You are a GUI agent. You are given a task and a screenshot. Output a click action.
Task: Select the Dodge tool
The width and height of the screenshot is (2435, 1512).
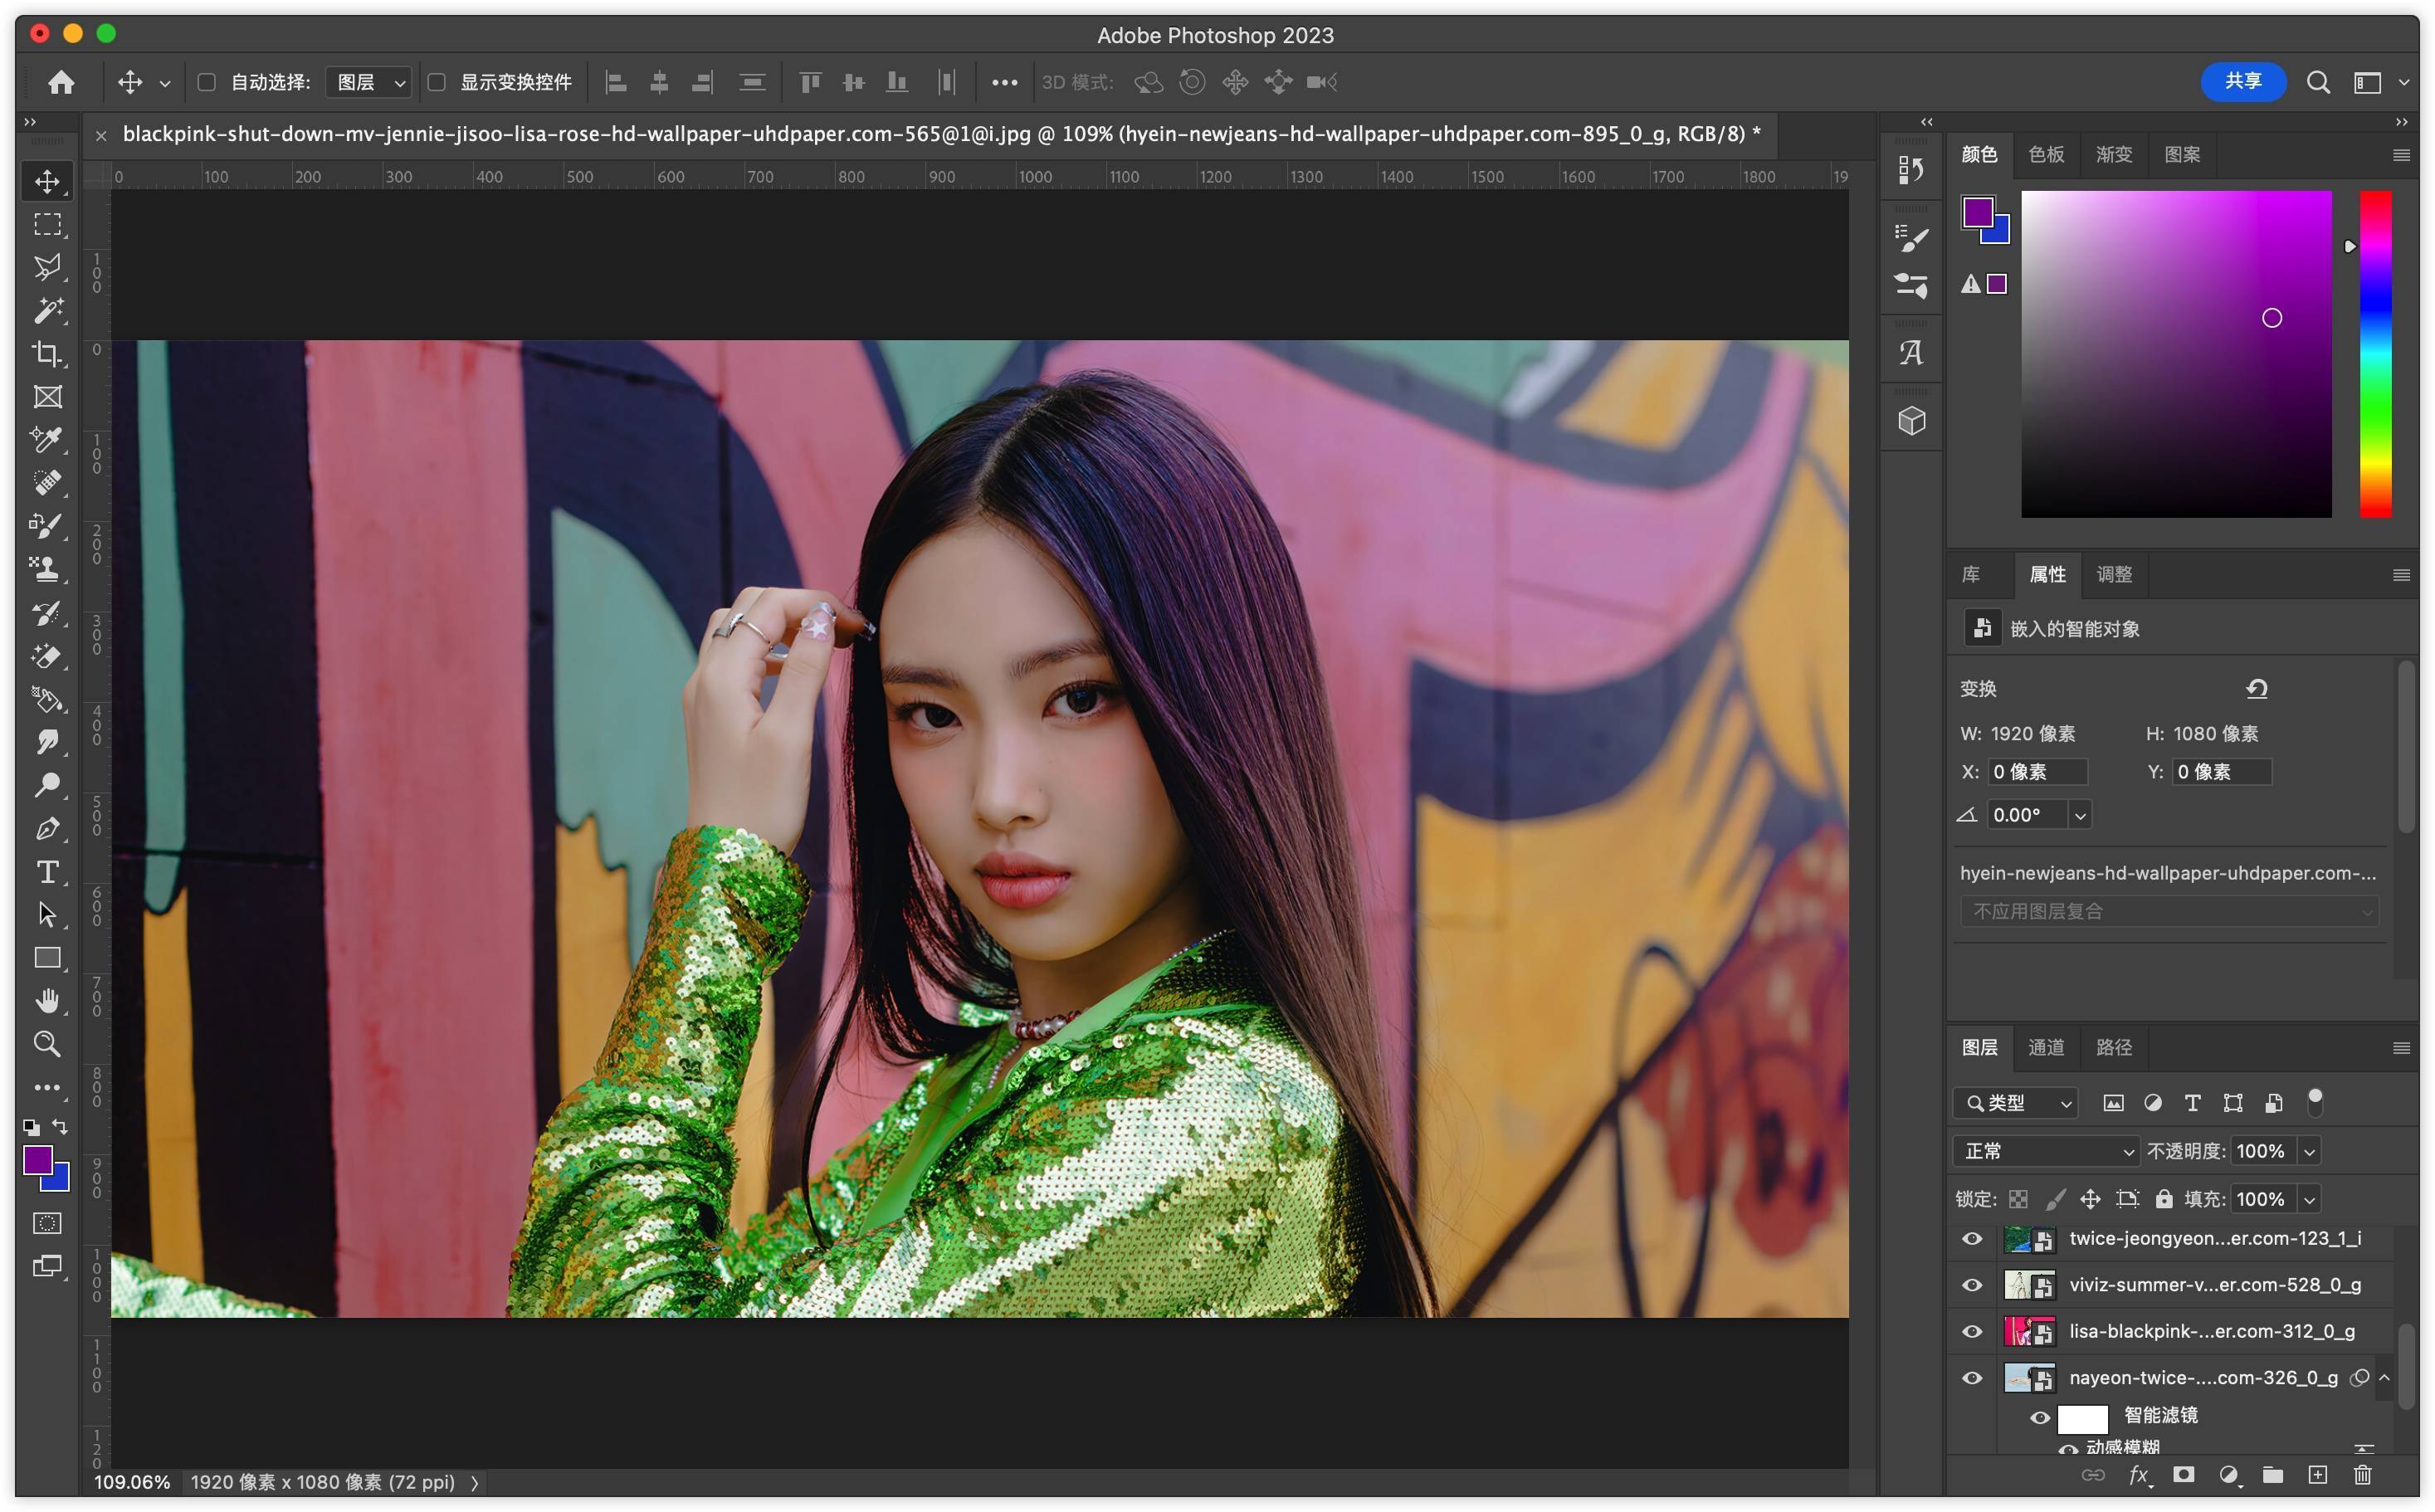[47, 785]
